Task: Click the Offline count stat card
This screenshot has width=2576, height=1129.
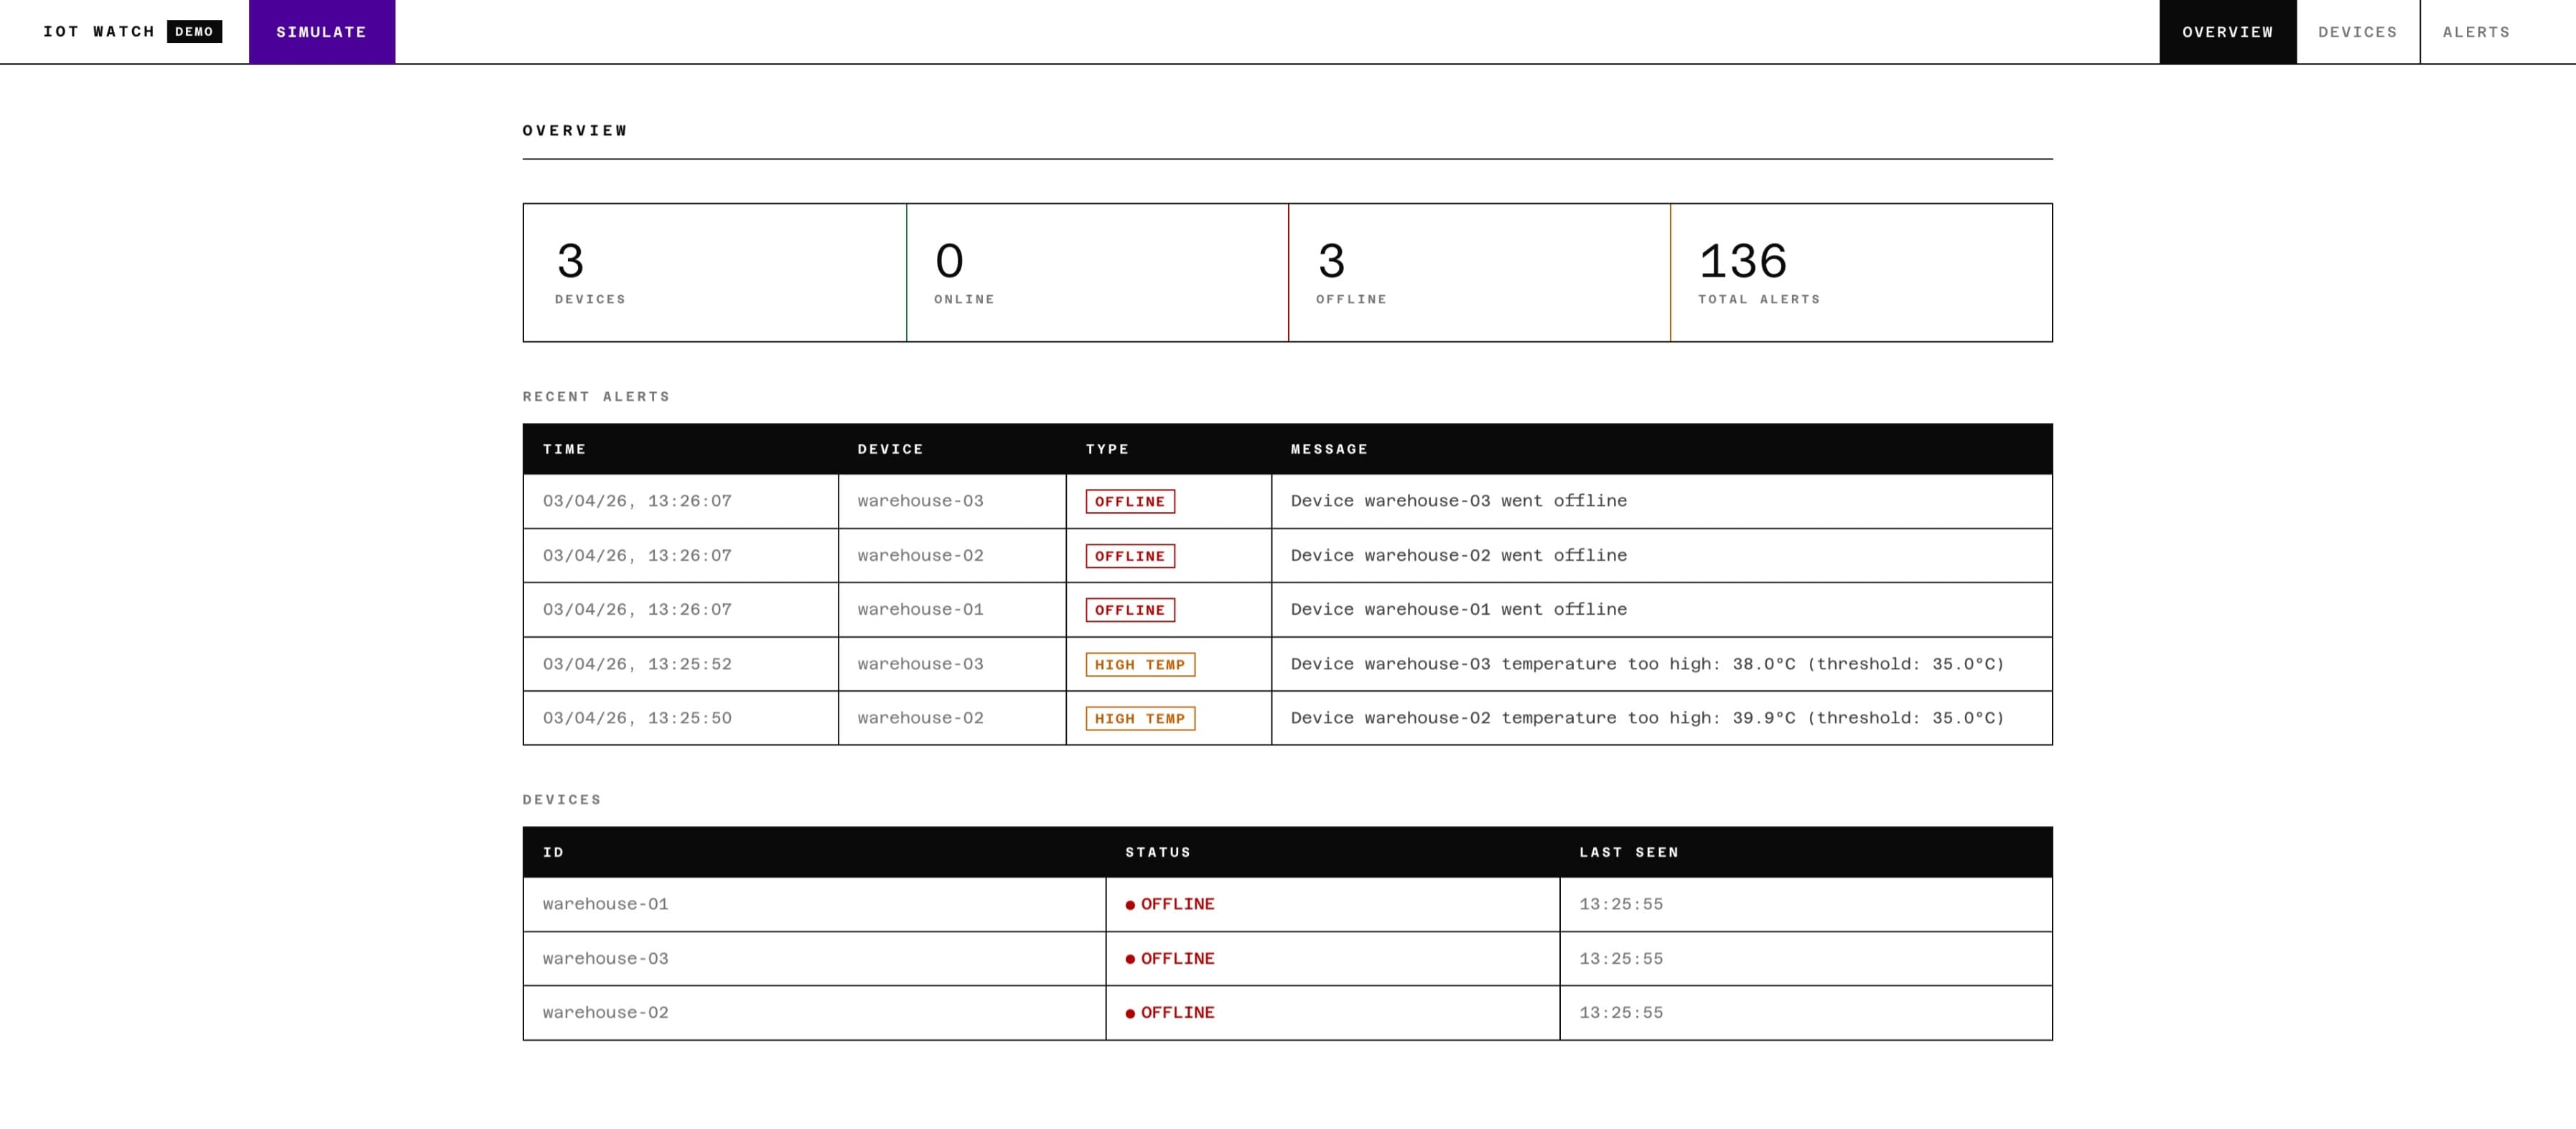Action: pos(1478,272)
